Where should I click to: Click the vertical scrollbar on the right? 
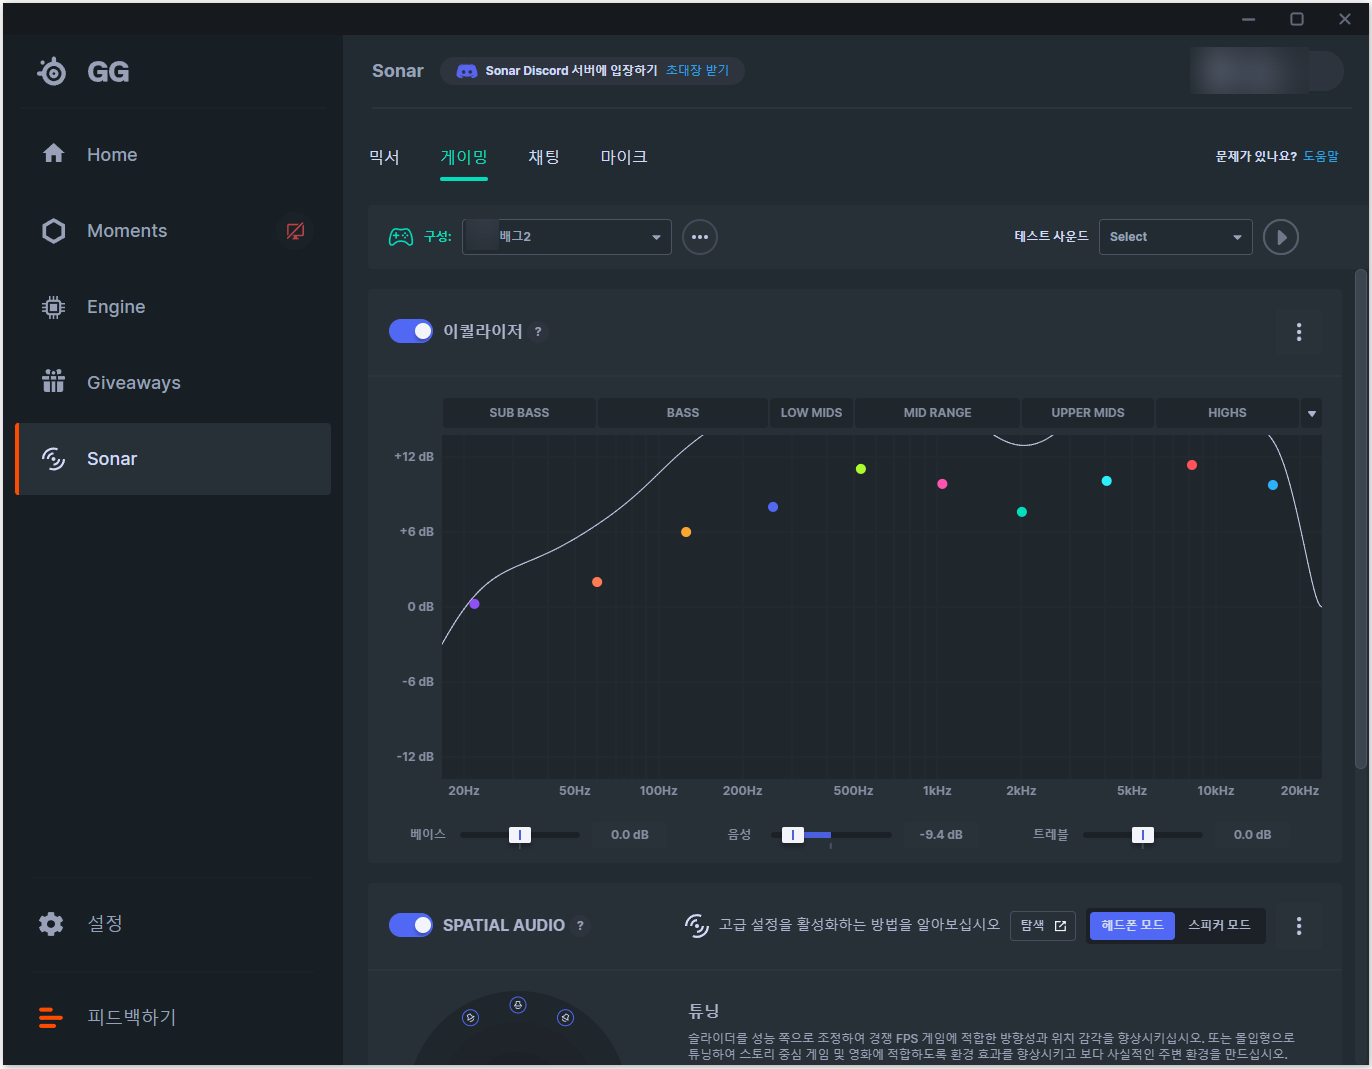[x=1360, y=518]
